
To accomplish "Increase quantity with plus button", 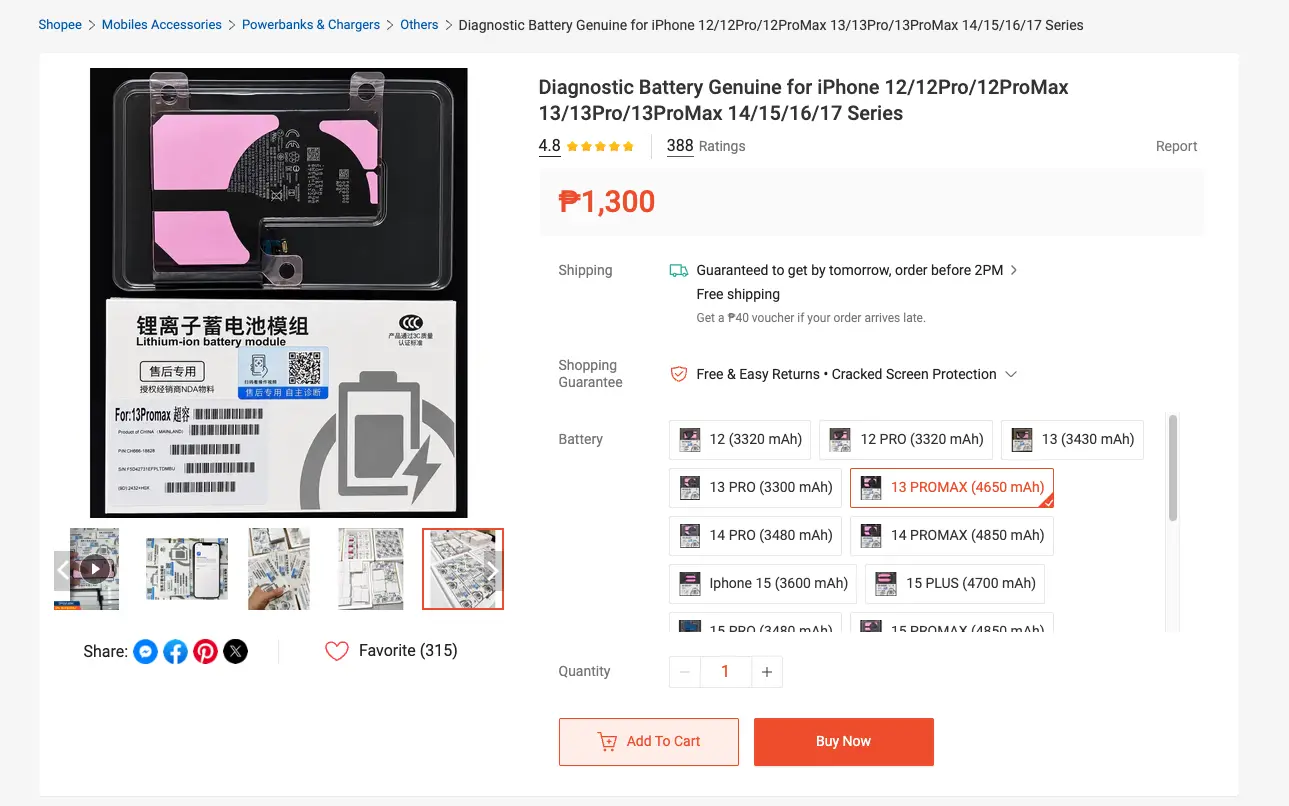I will (767, 672).
